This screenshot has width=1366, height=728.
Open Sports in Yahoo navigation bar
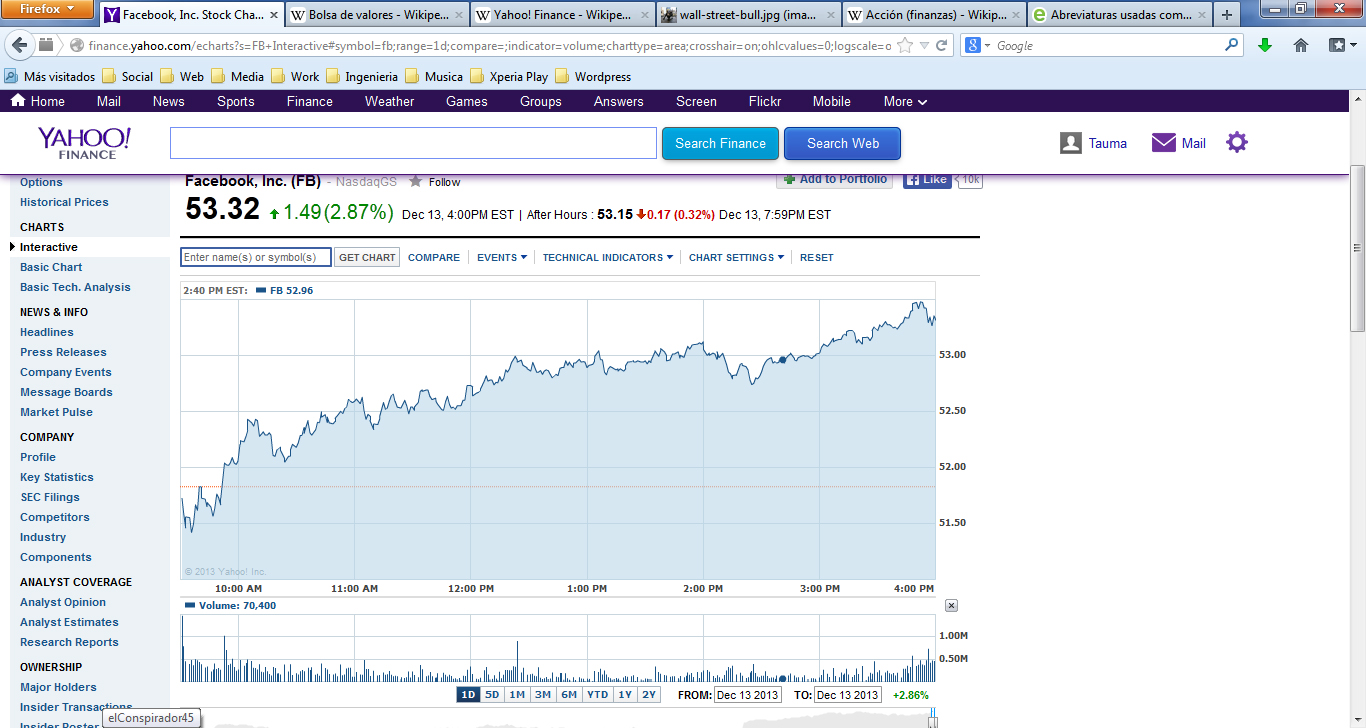coord(236,101)
